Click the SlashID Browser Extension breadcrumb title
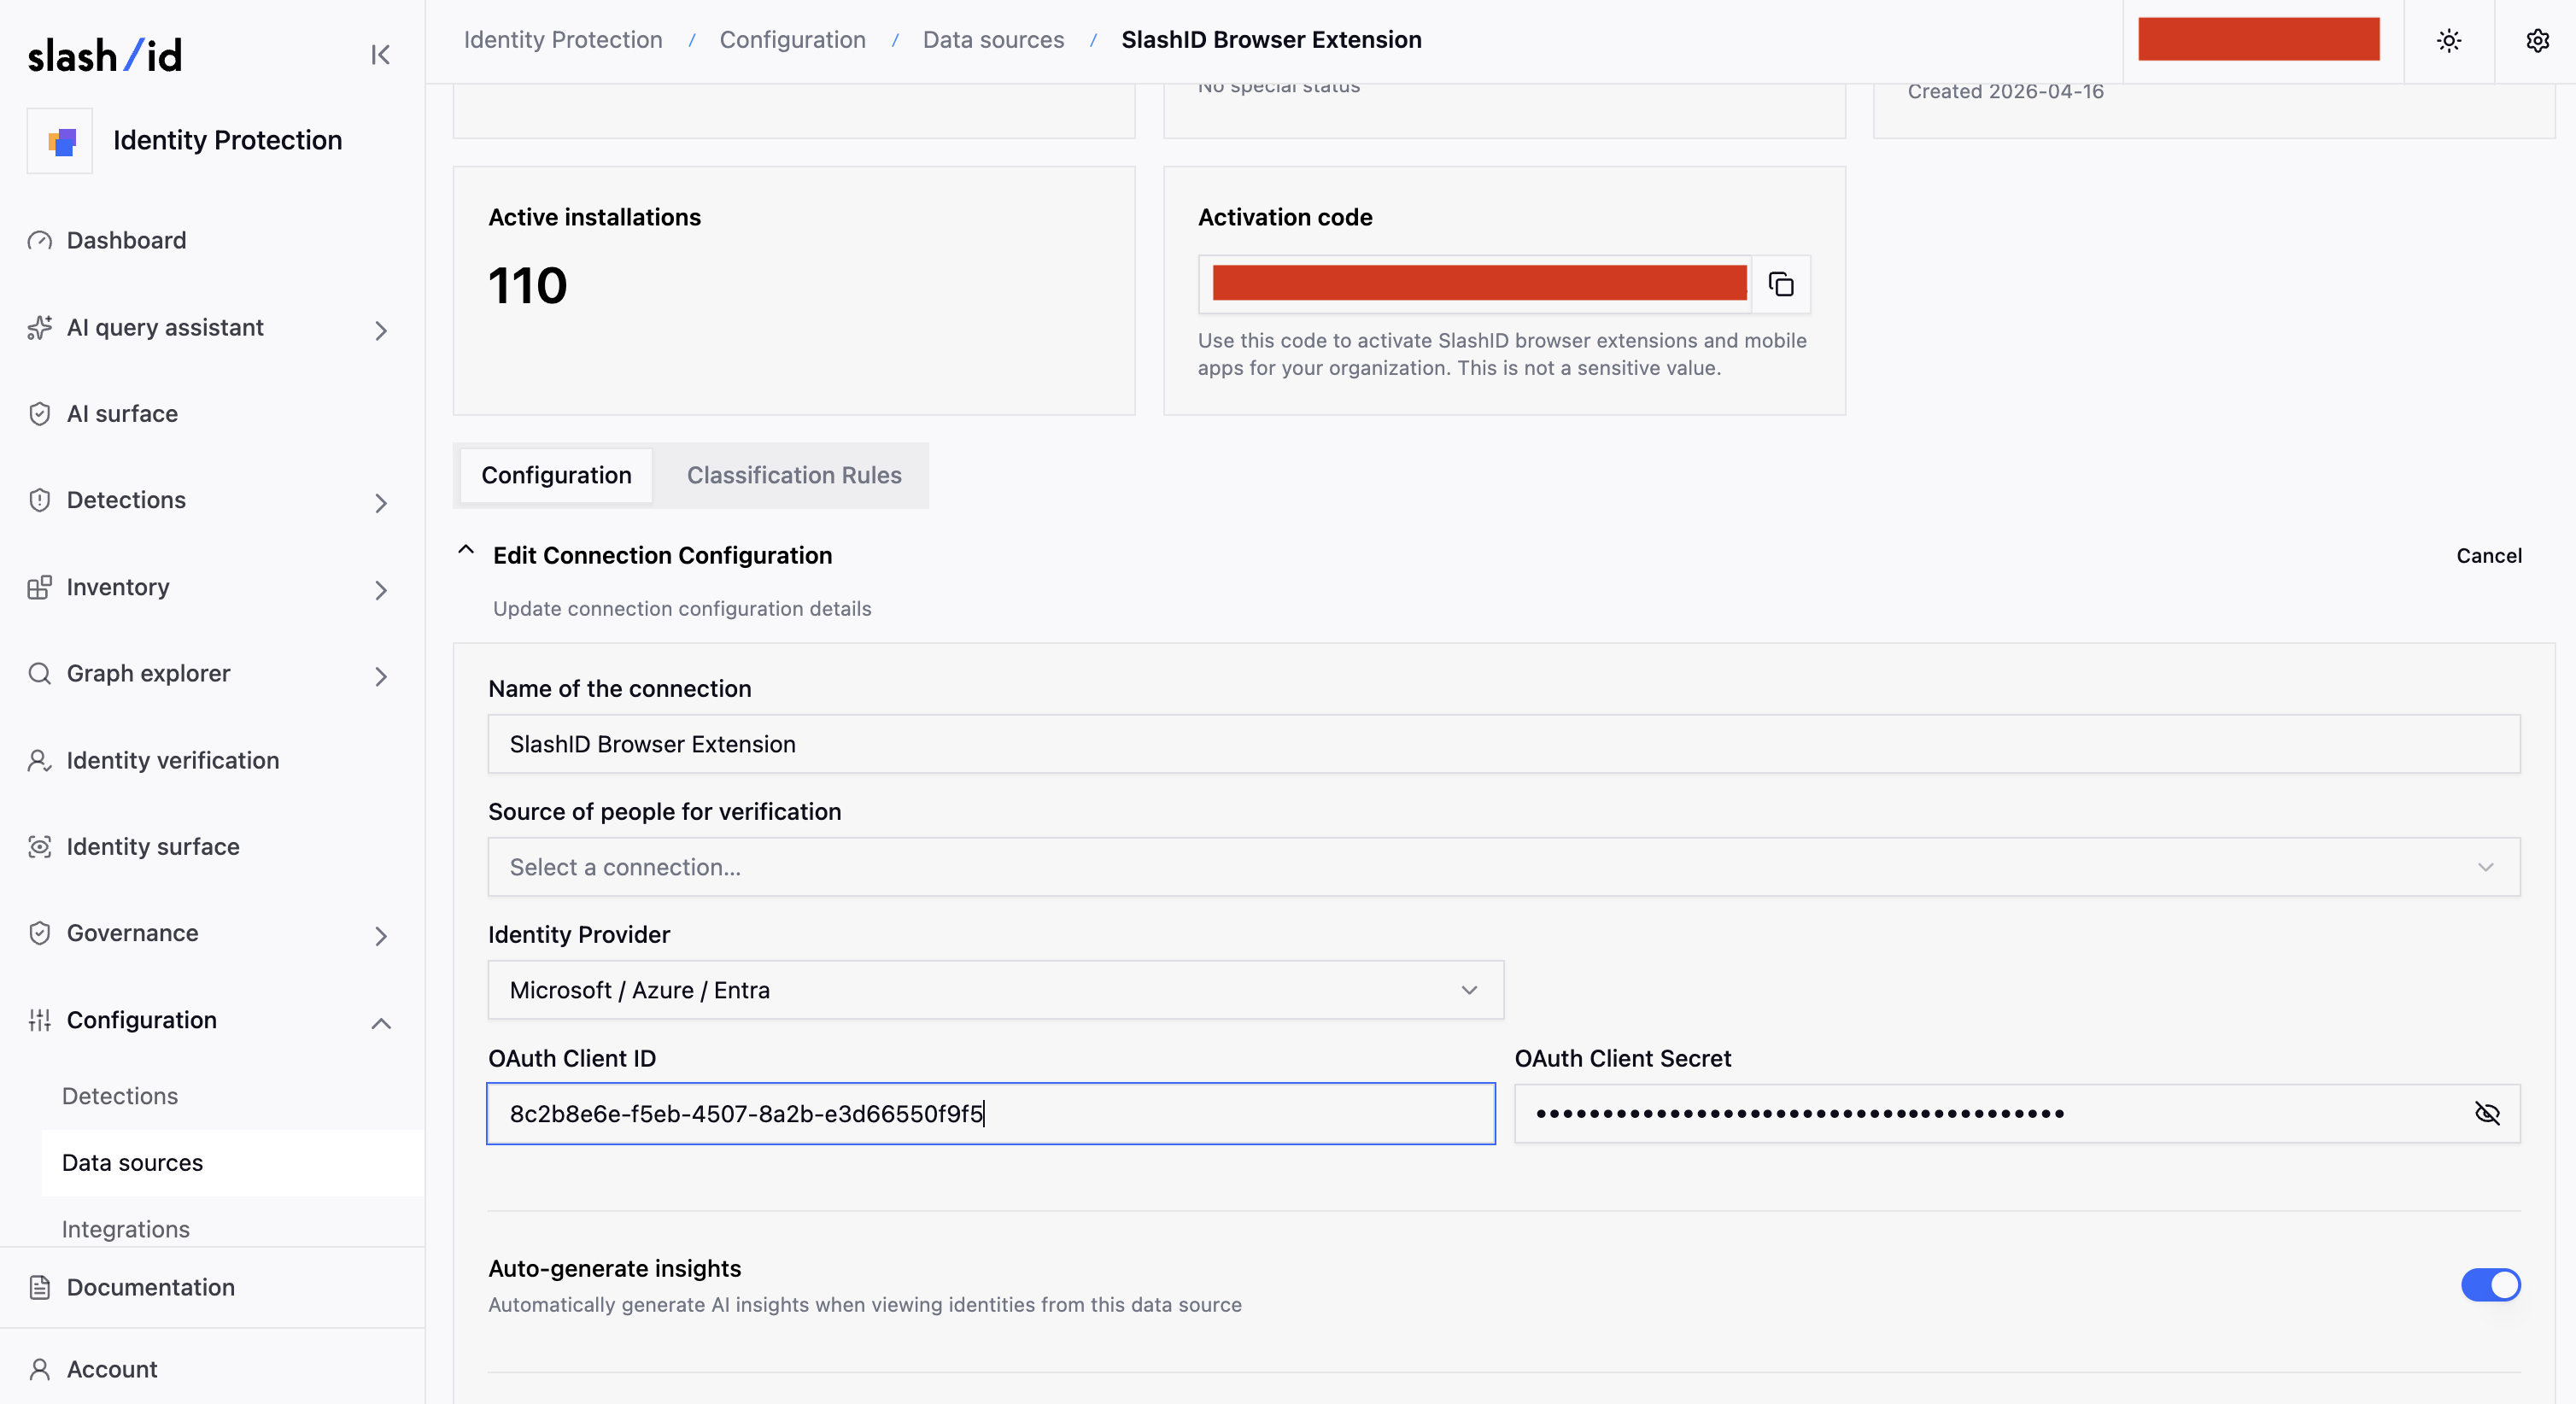This screenshot has width=2576, height=1404. (x=1271, y=40)
